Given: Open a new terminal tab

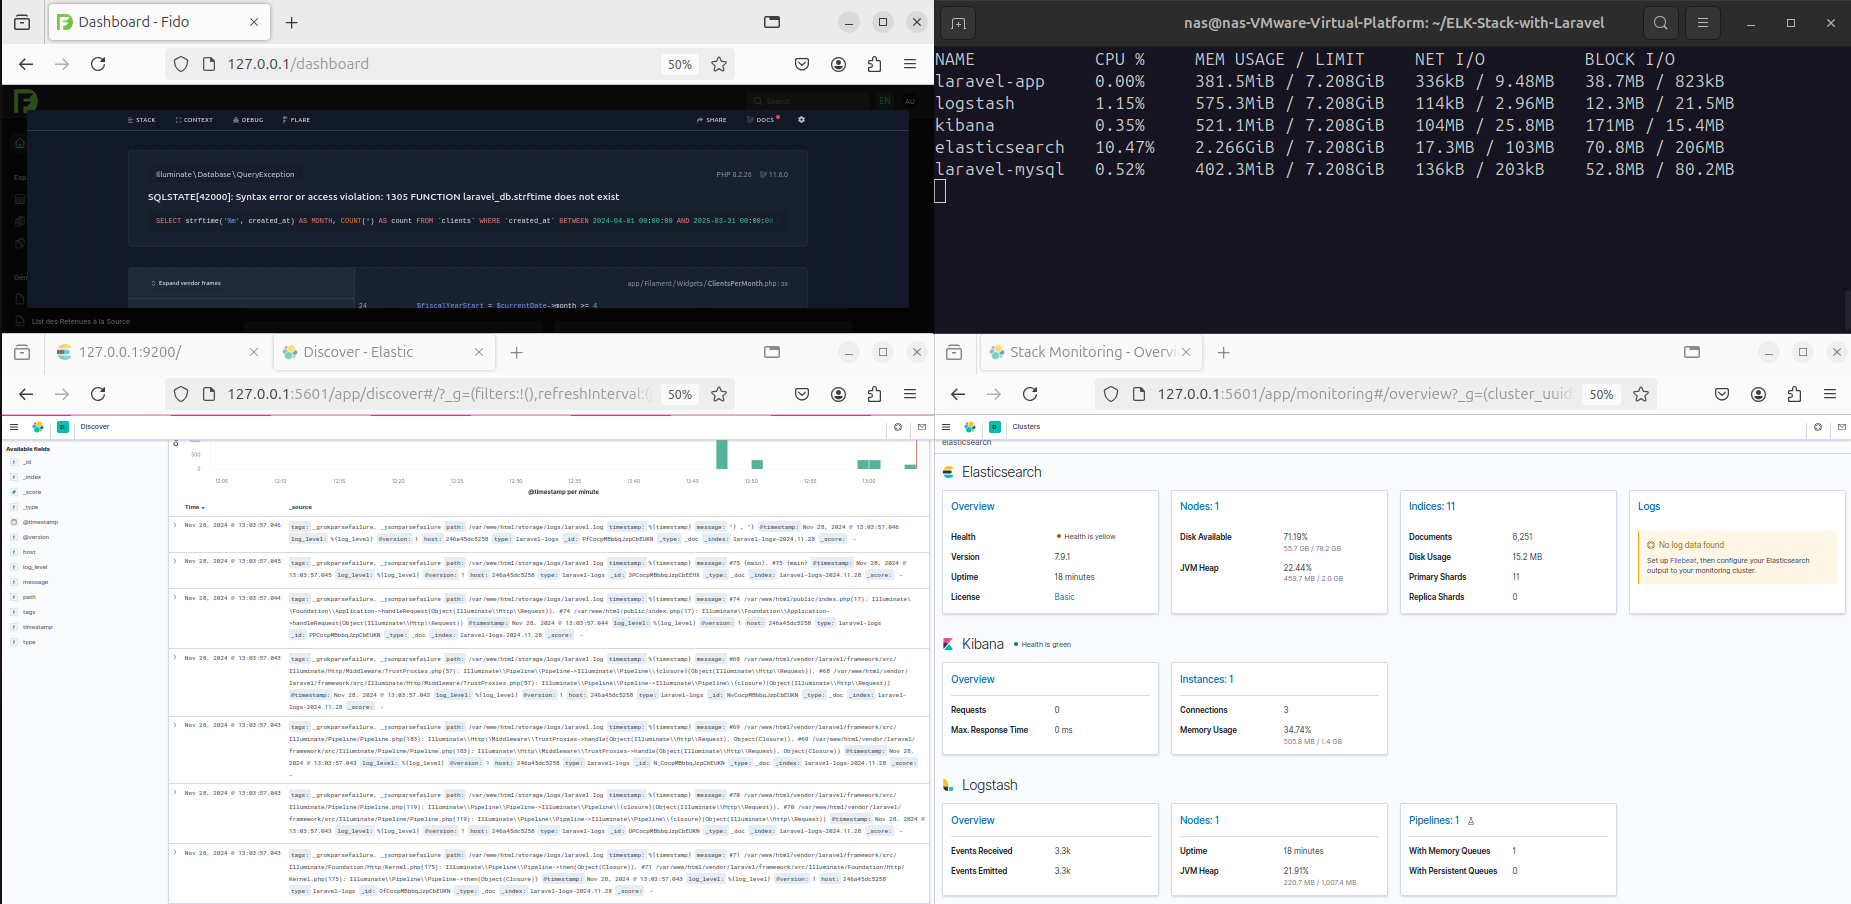Looking at the screenshot, I should pos(958,23).
